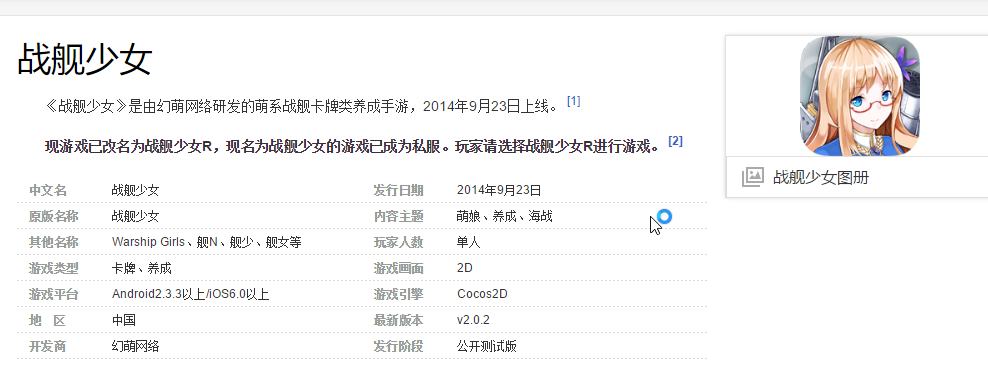
Task: Click the value 中国
Action: 124,320
